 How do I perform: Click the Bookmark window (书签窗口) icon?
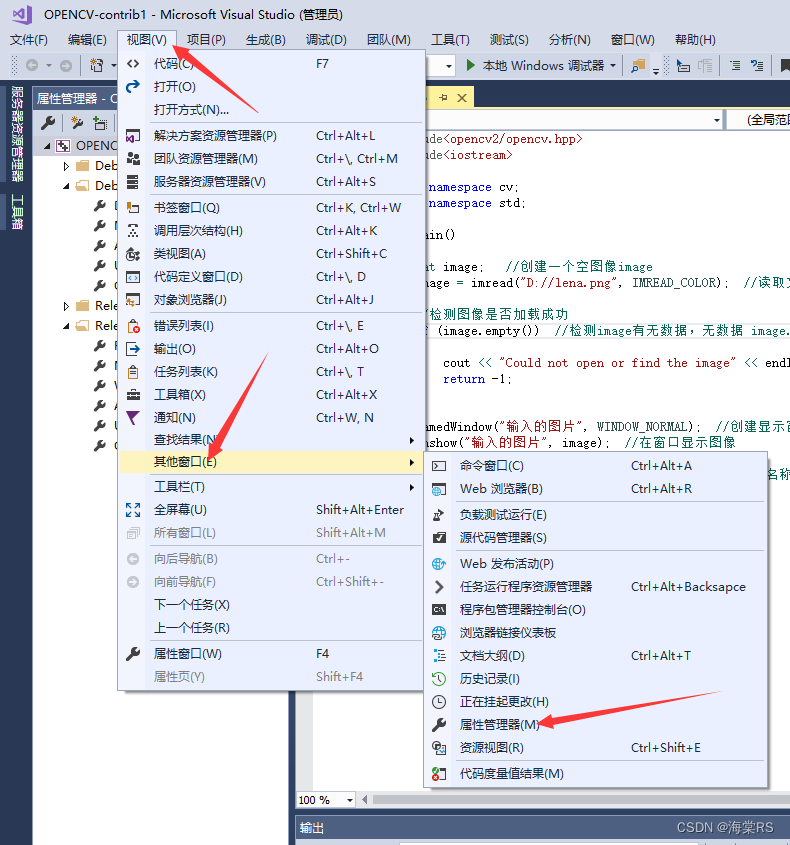[x=133, y=207]
